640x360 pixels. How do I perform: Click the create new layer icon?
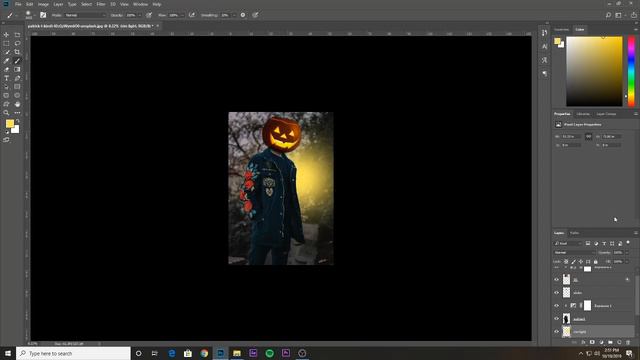(x=619, y=342)
